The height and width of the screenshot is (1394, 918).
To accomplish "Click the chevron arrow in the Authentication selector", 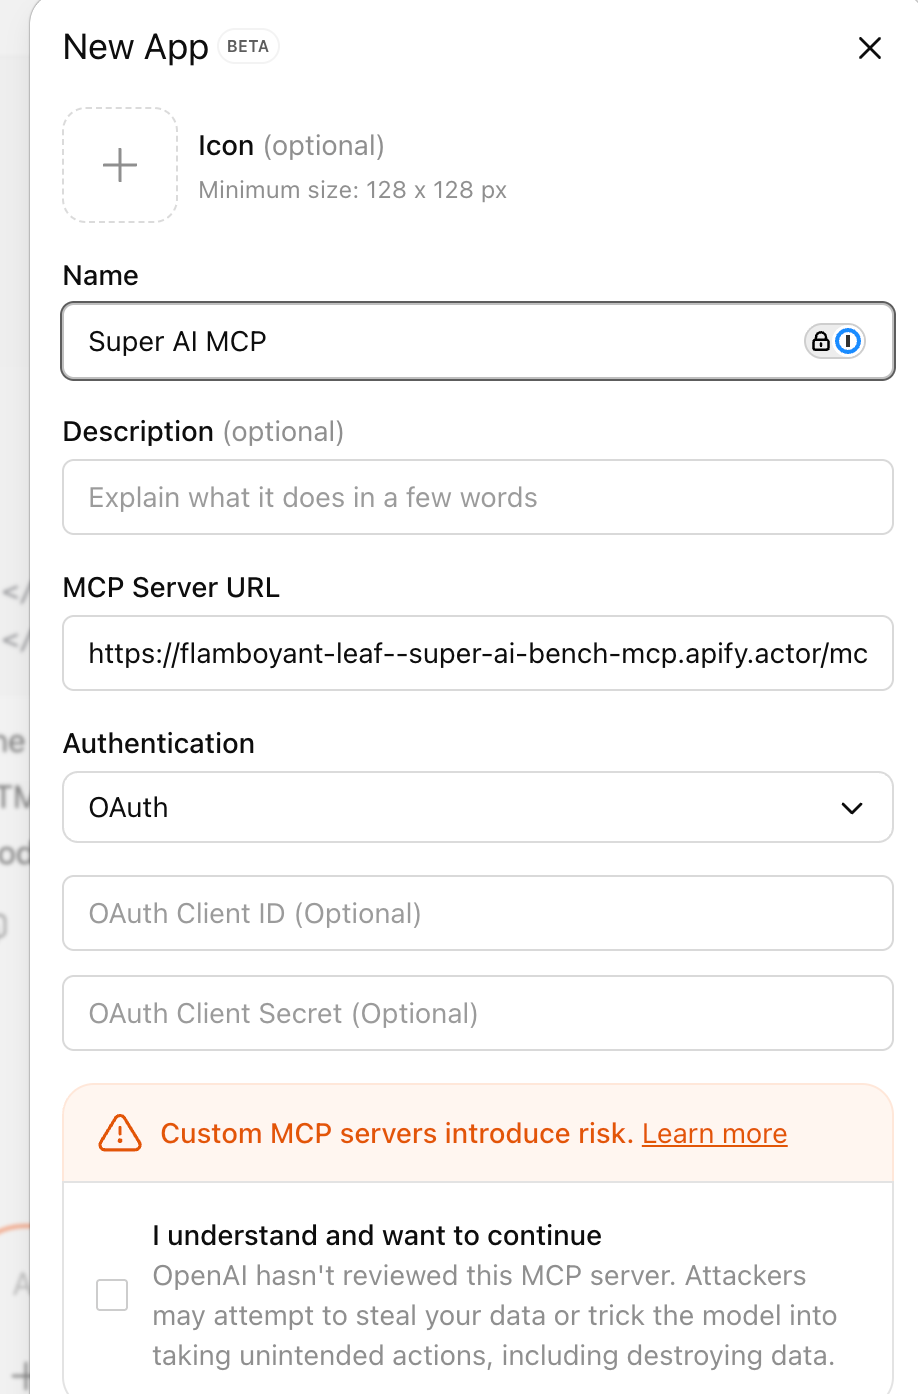I will pyautogui.click(x=851, y=808).
